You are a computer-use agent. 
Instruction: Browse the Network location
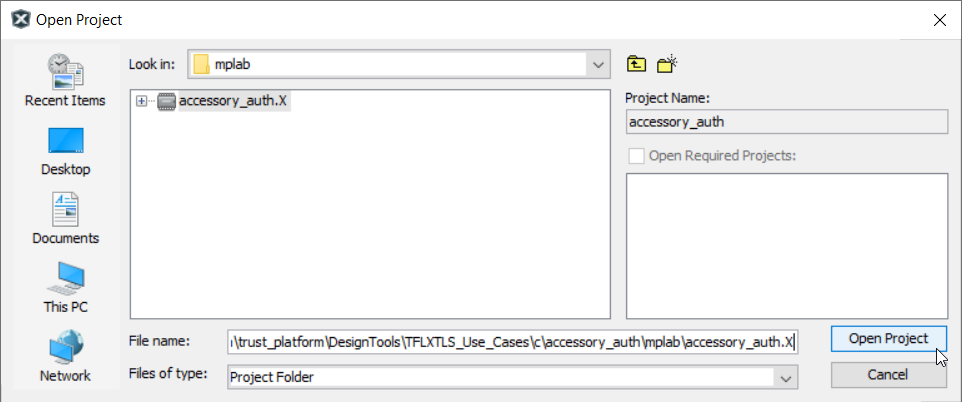(x=65, y=357)
